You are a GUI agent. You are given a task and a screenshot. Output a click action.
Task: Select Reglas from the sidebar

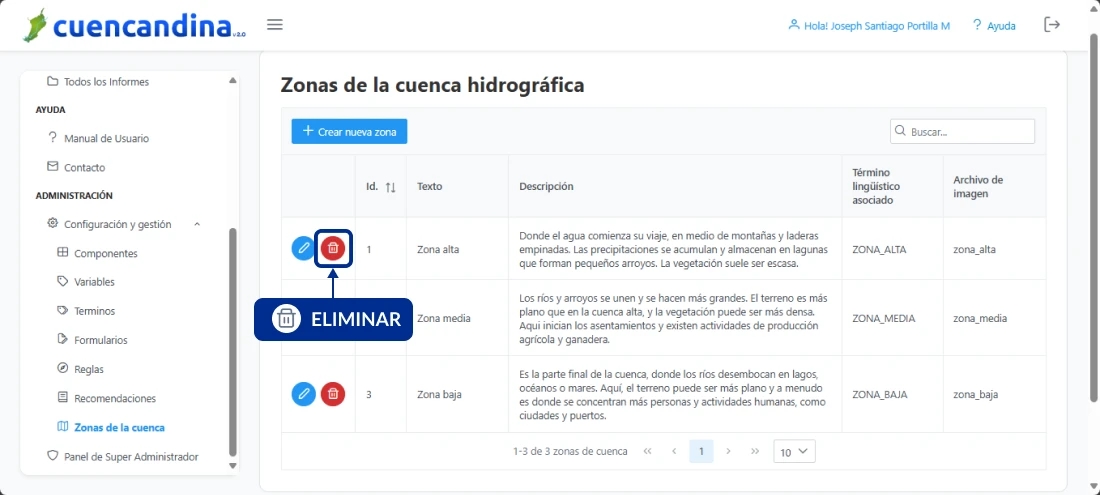point(88,369)
